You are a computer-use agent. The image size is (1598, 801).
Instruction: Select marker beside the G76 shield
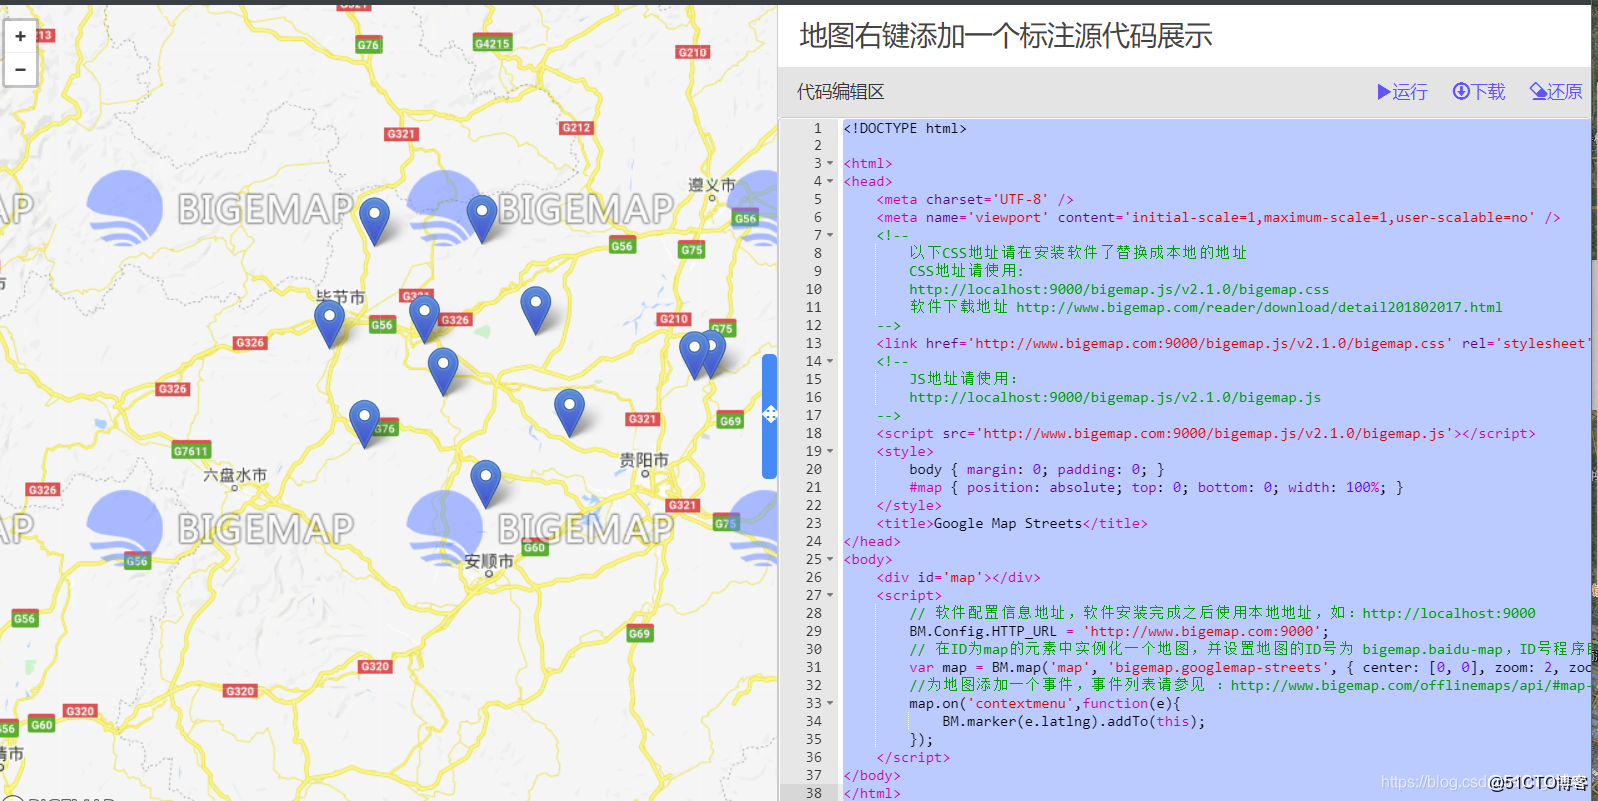(364, 424)
